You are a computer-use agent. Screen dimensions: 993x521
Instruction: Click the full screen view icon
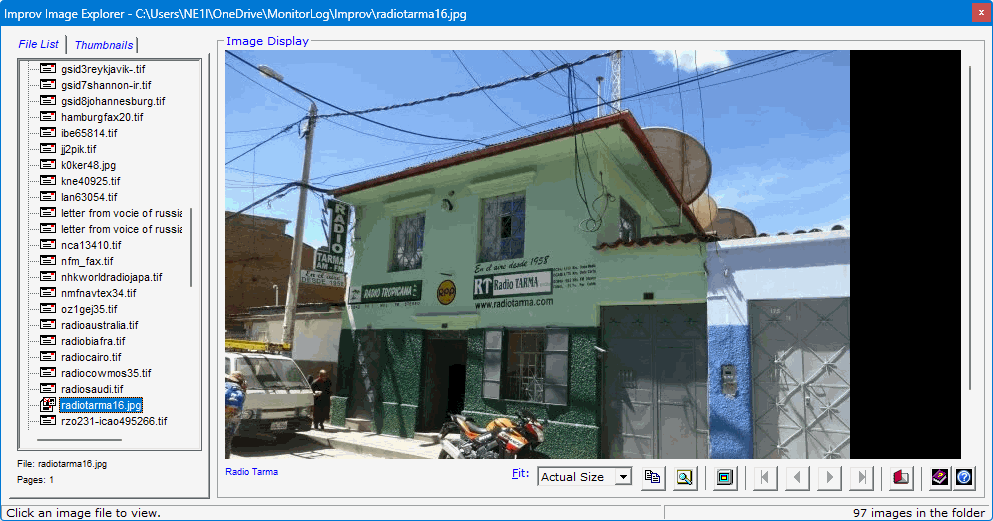[725, 477]
